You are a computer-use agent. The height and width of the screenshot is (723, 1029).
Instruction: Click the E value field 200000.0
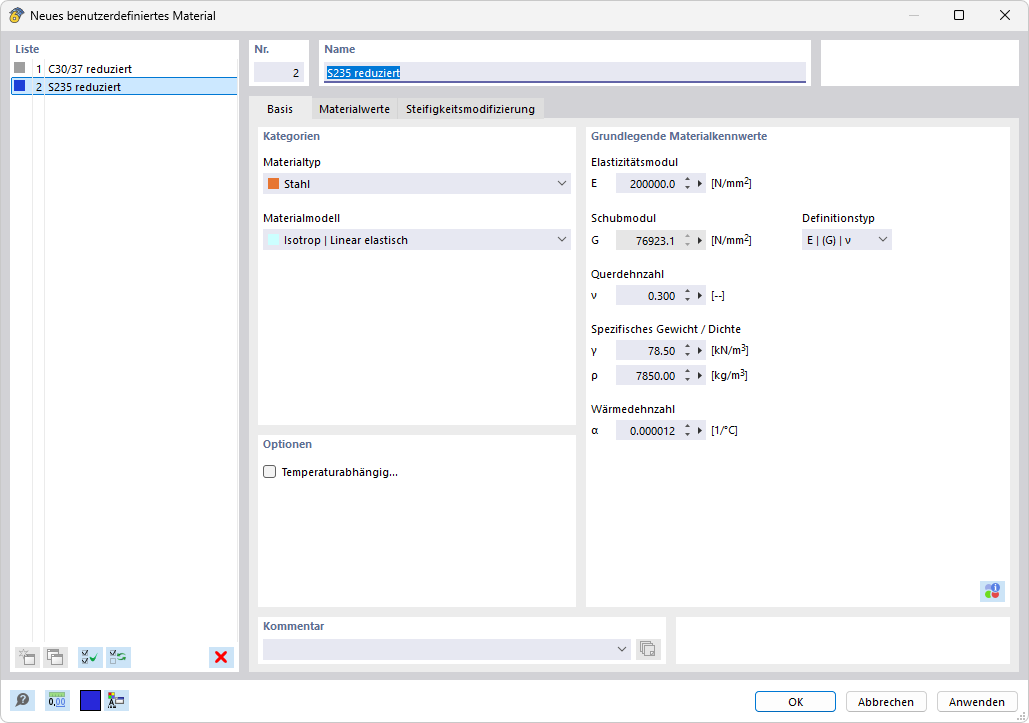pyautogui.click(x=648, y=184)
